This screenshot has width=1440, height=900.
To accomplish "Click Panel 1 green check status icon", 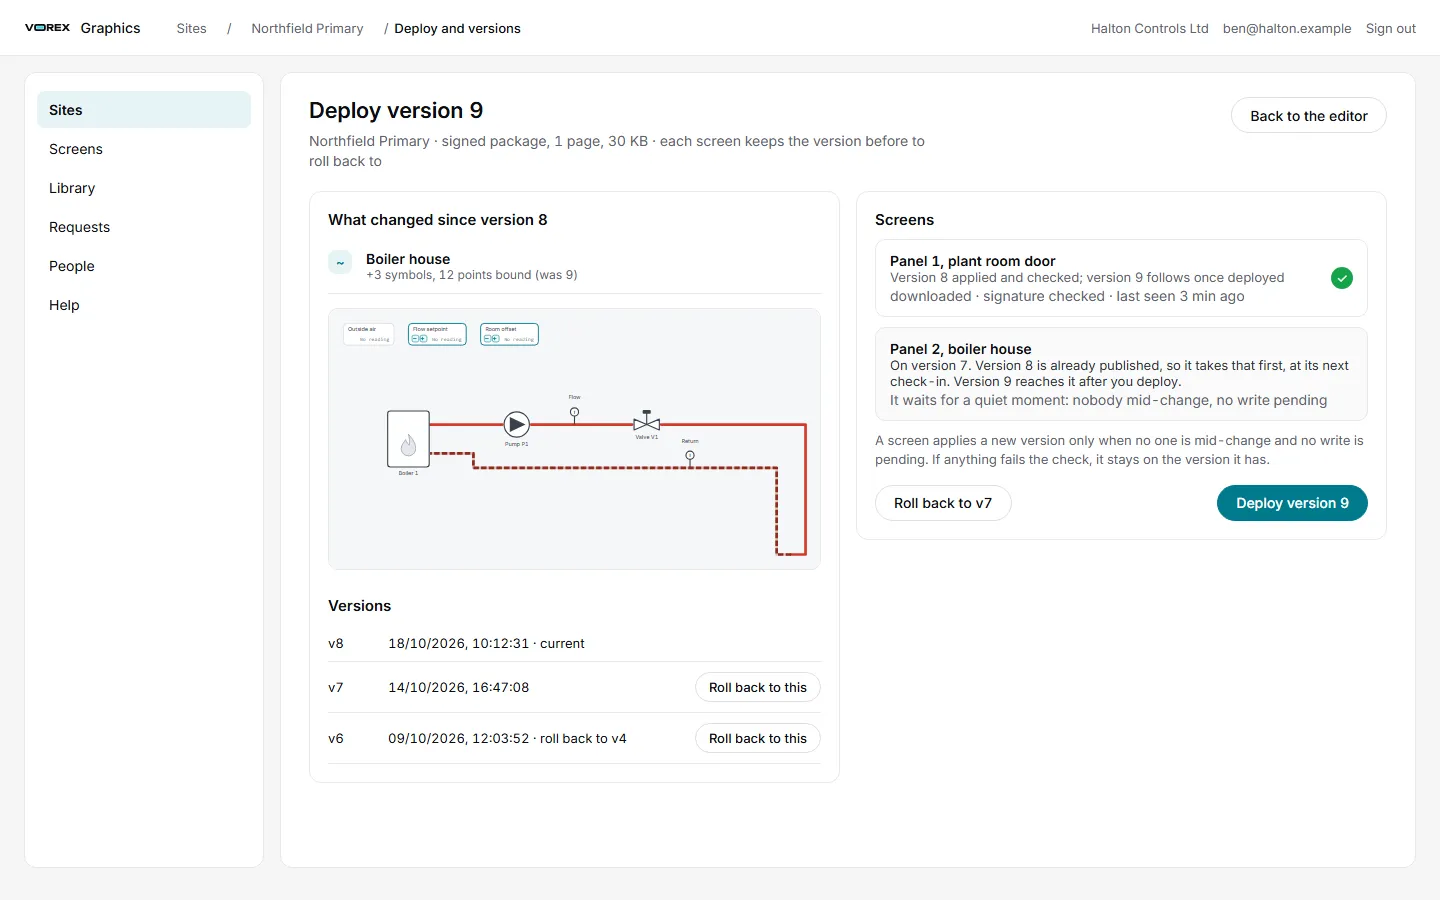I will [1342, 278].
